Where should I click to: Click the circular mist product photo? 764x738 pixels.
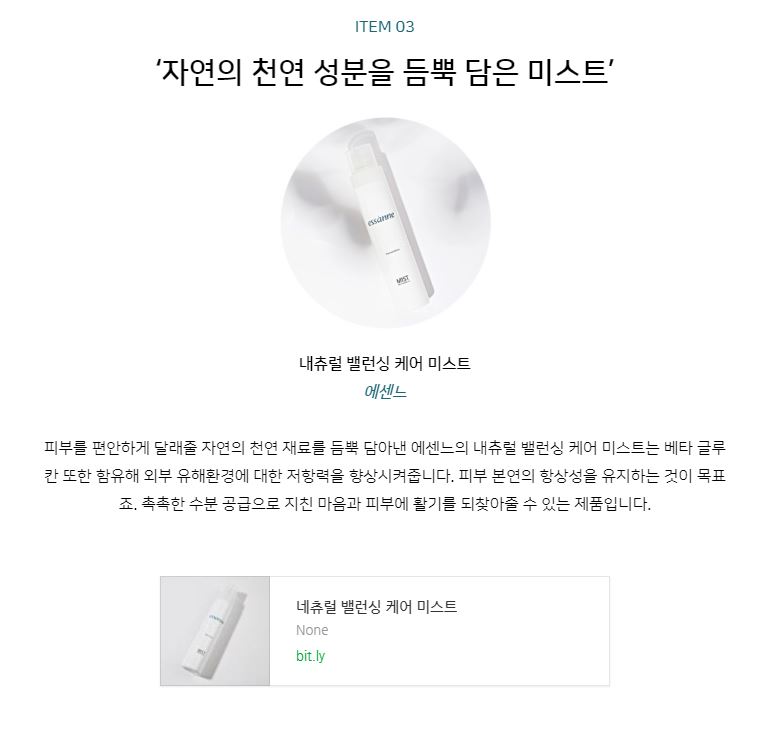point(385,222)
